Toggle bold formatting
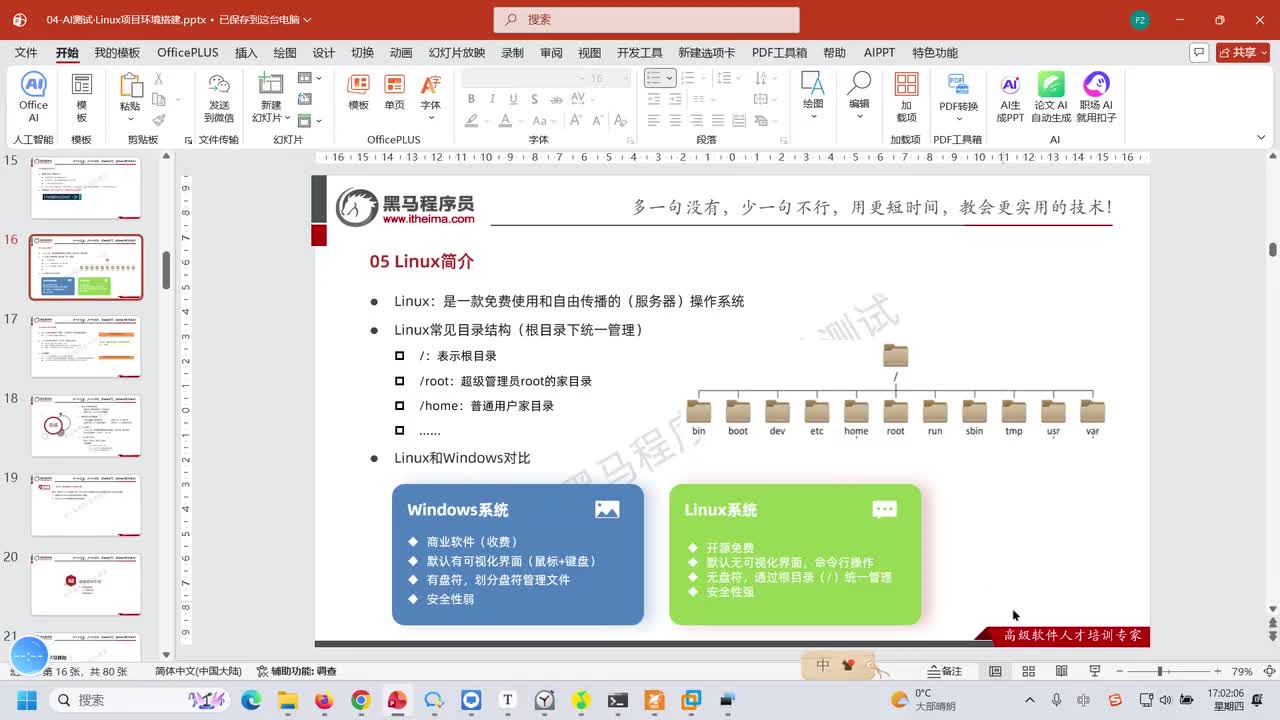 (x=470, y=99)
